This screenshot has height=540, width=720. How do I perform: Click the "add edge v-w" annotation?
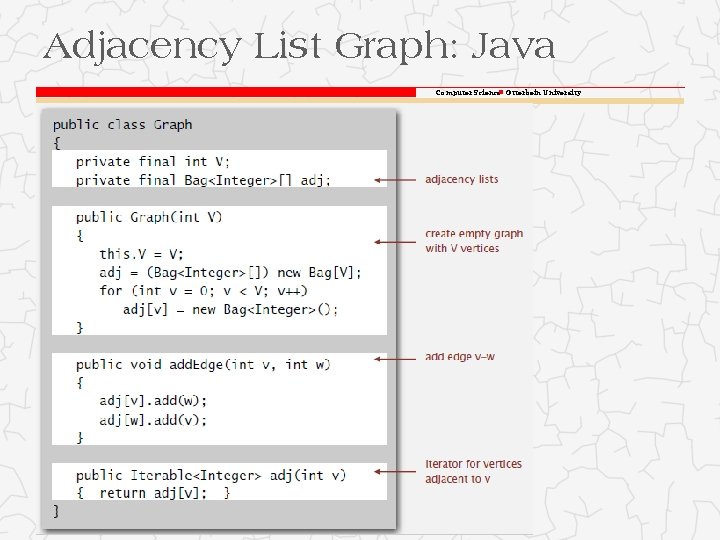point(460,357)
